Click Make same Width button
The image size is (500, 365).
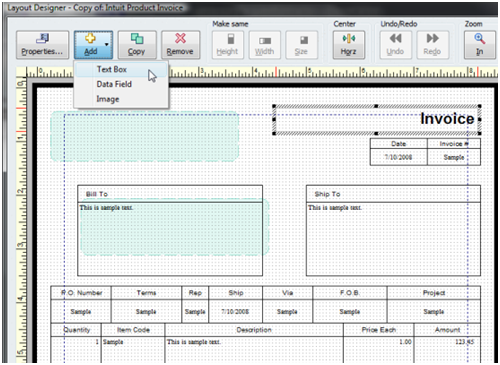point(265,45)
